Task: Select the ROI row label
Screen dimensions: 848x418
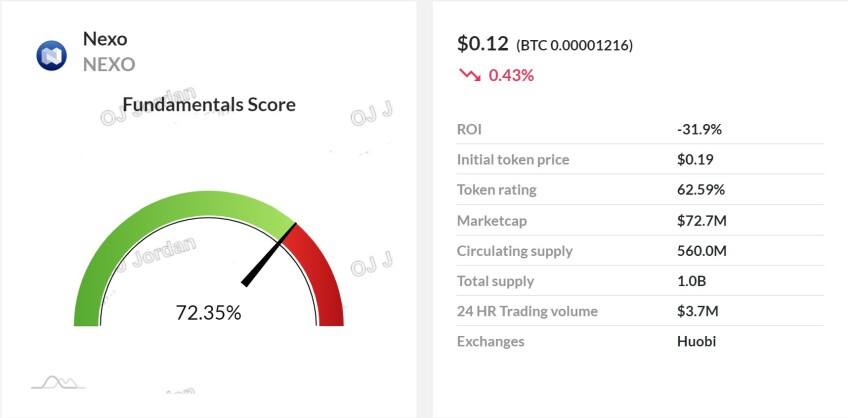Action: point(469,129)
